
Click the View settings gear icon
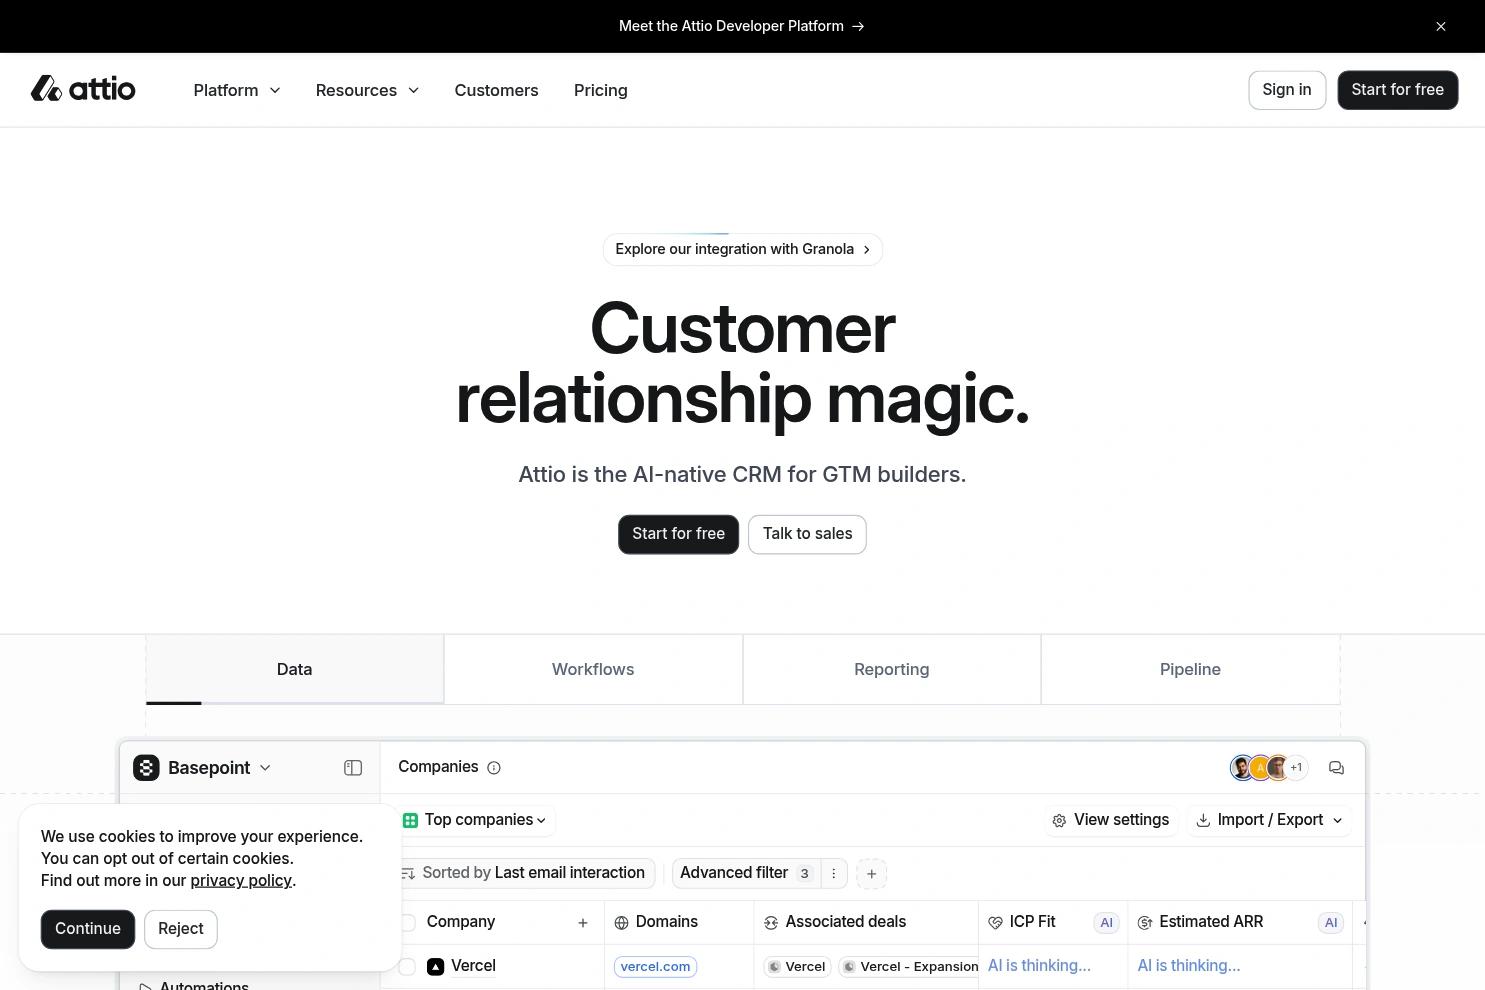pyautogui.click(x=1059, y=821)
